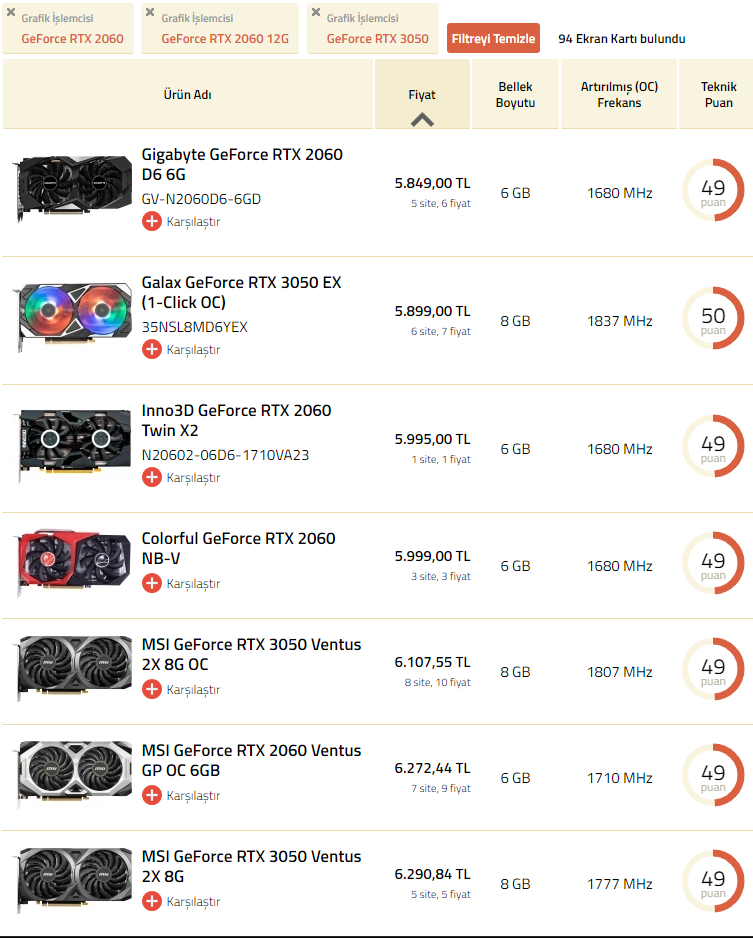Click Karşılaştır plus icon for Colorful RTX 2060
753x938 pixels.
(152, 584)
